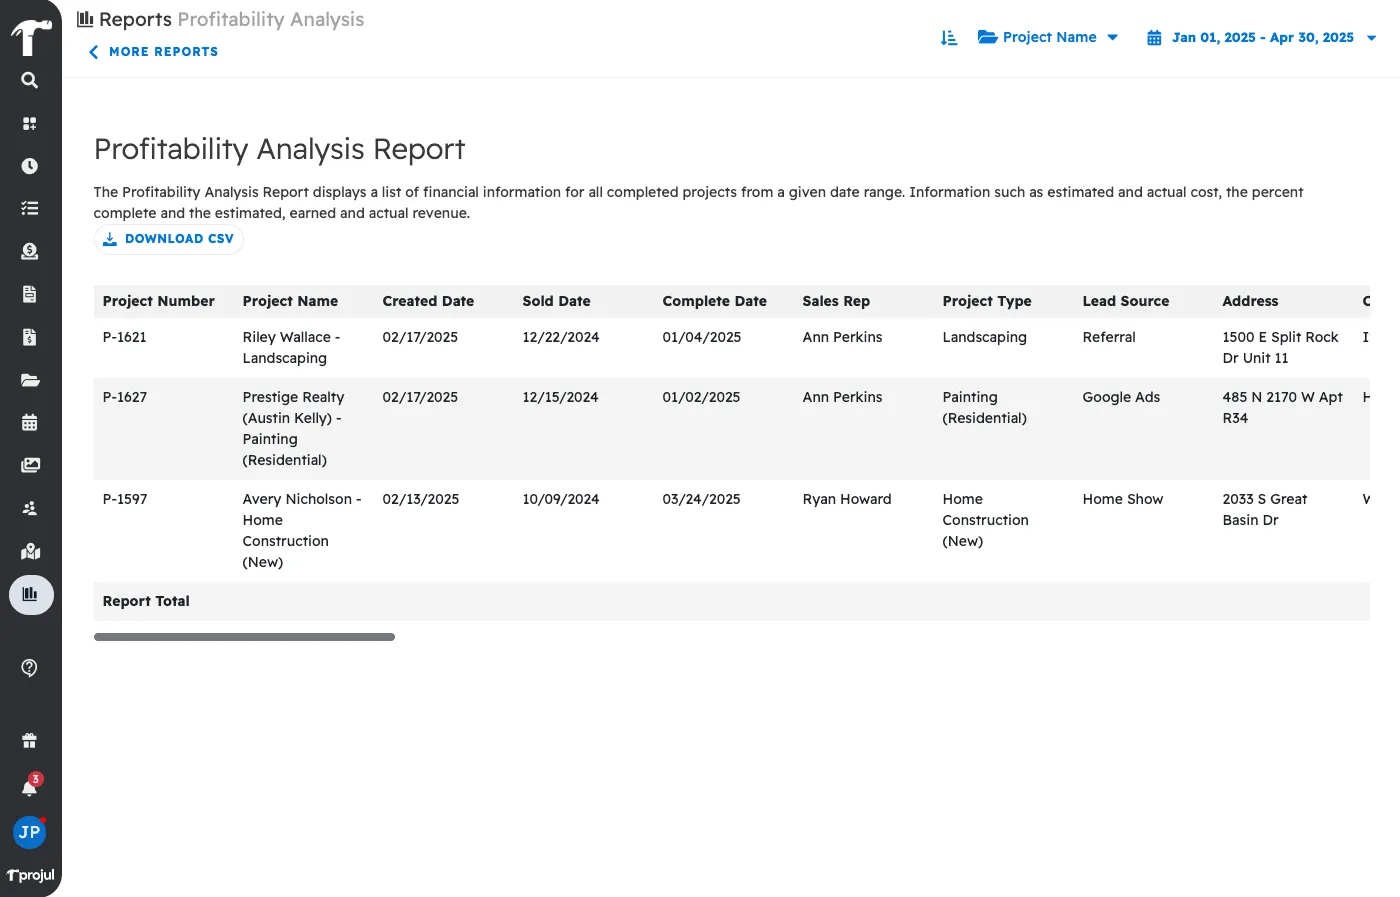The height and width of the screenshot is (897, 1400).
Task: Open the tasks checklist icon
Action: (x=30, y=207)
